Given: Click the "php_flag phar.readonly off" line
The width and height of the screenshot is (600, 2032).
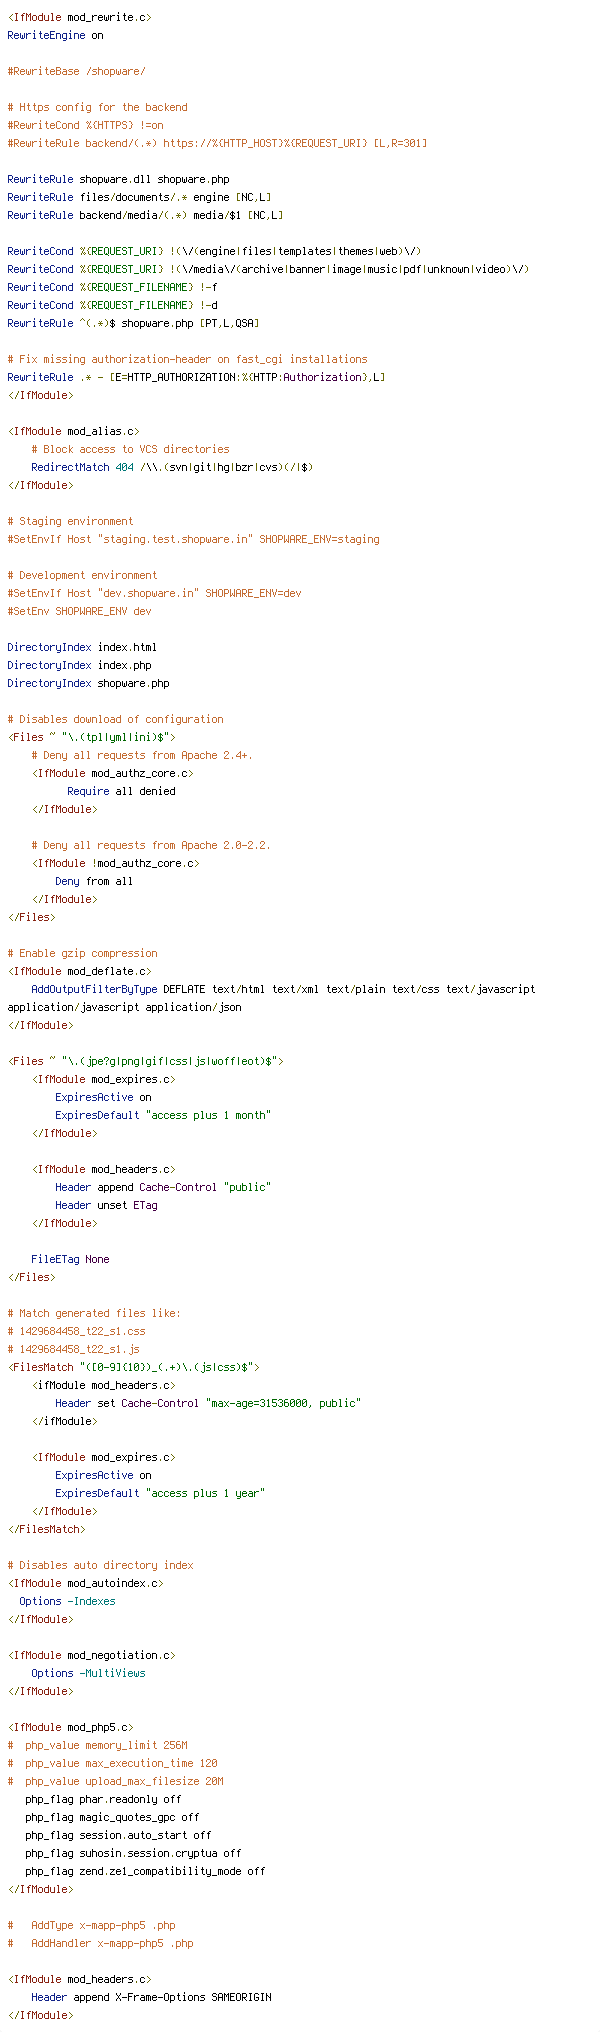Looking at the screenshot, I should click(x=103, y=1799).
